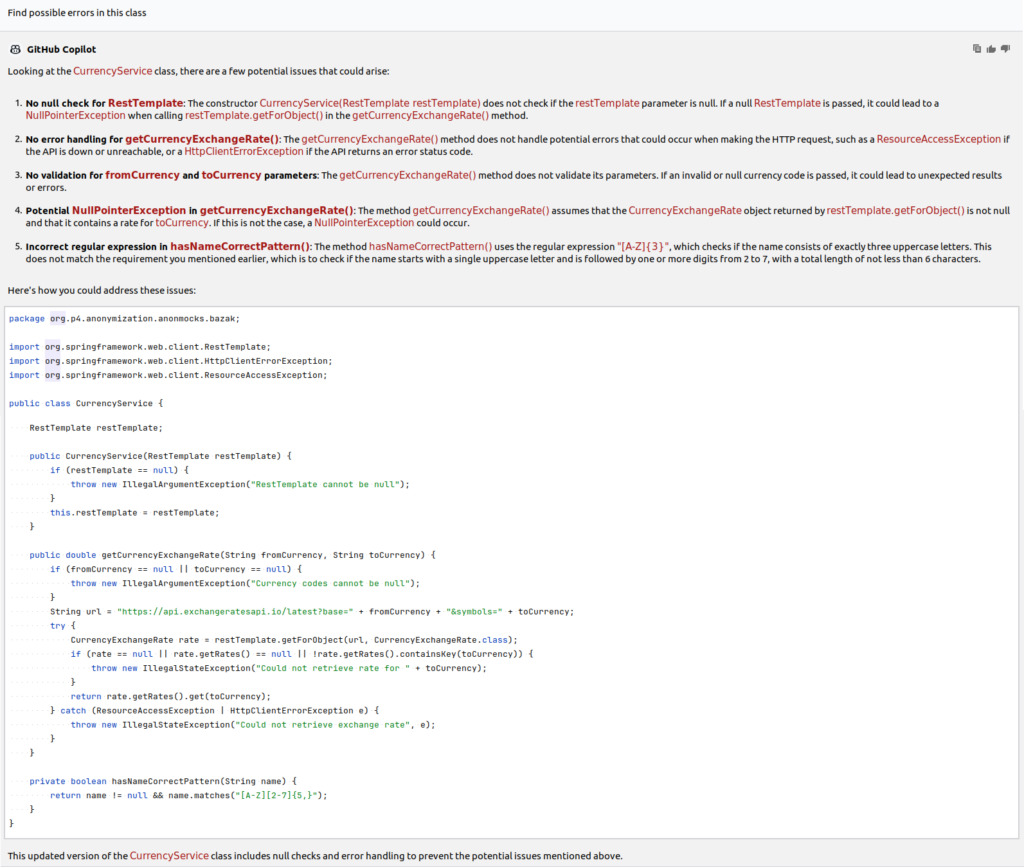Give the Copilot answer a thumbs up

point(991,49)
